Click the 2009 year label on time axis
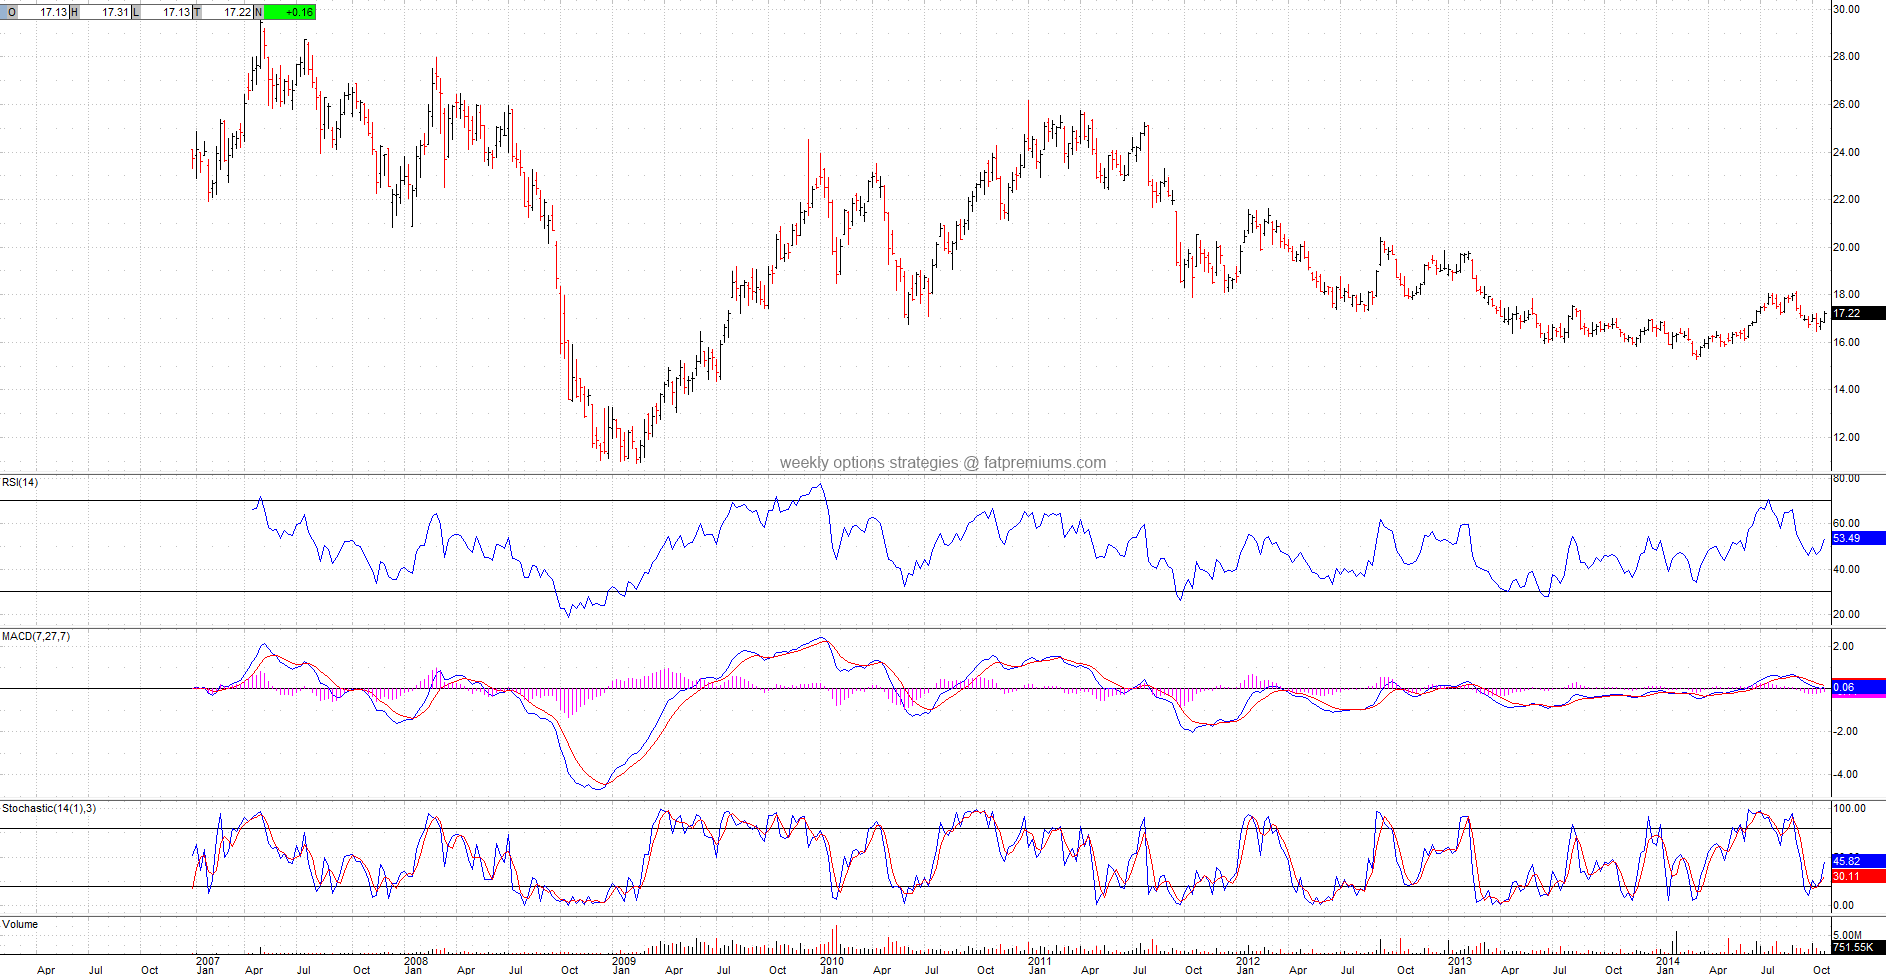Viewport: 1886px width, 975px height. pyautogui.click(x=623, y=961)
